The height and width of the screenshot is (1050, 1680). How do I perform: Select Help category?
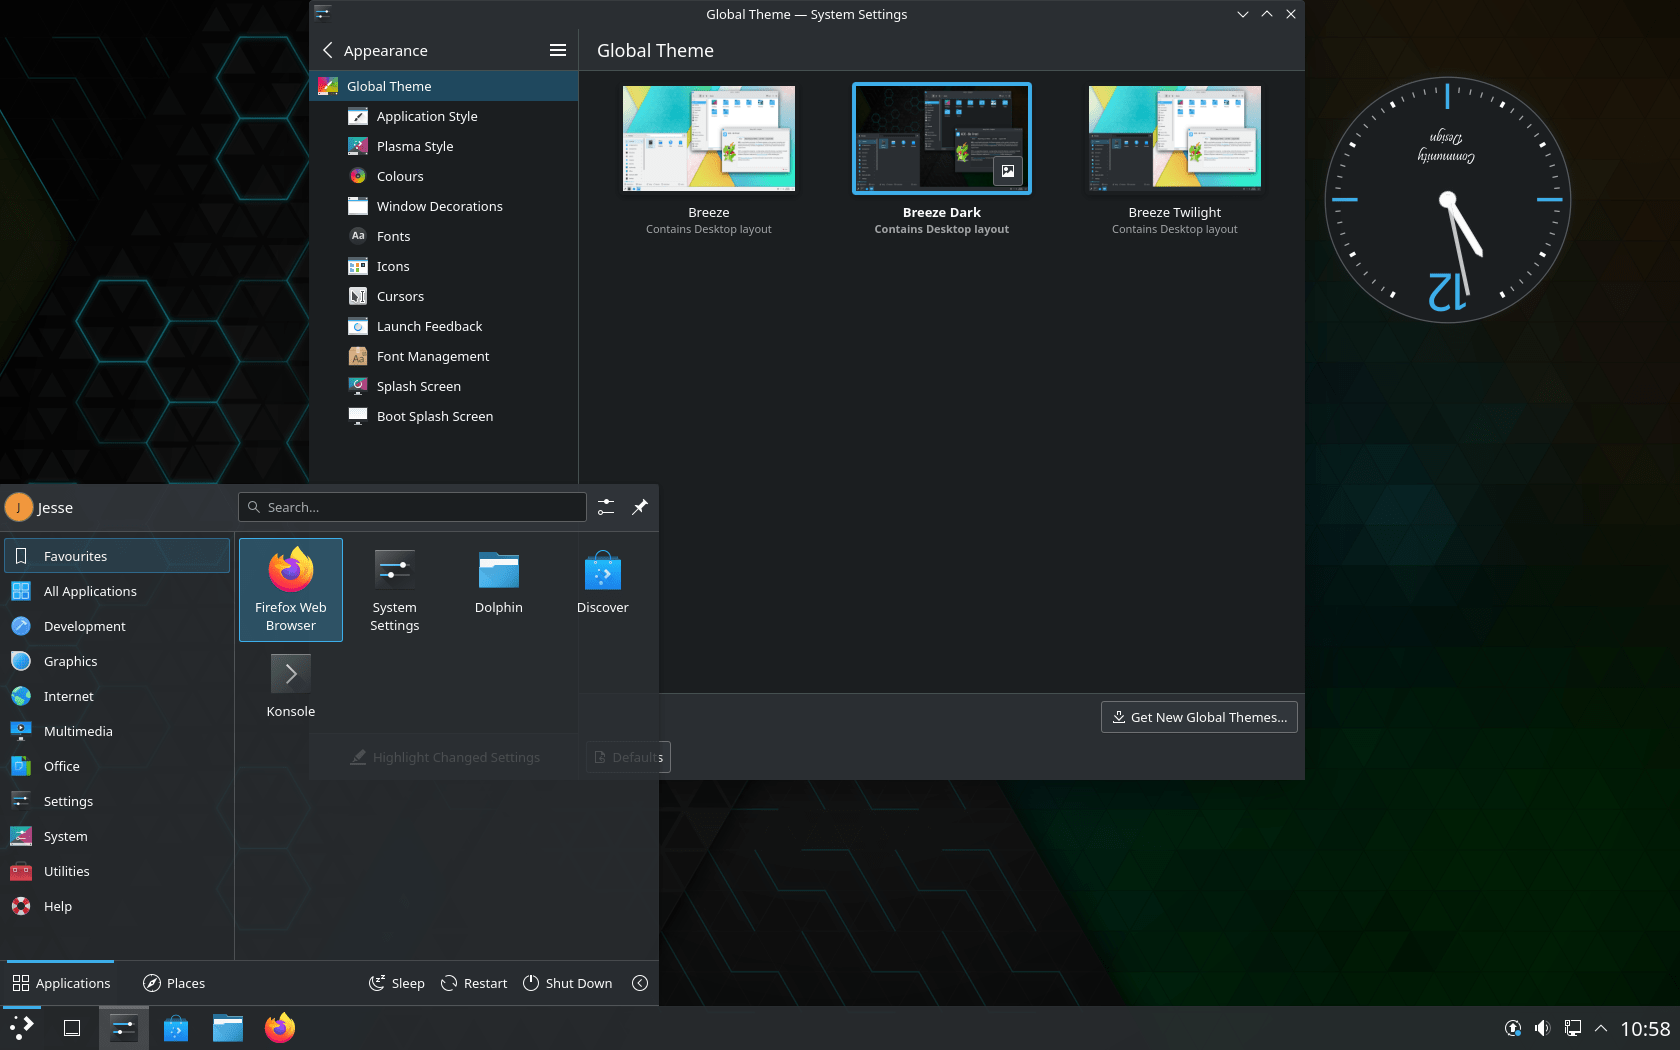tap(117, 906)
